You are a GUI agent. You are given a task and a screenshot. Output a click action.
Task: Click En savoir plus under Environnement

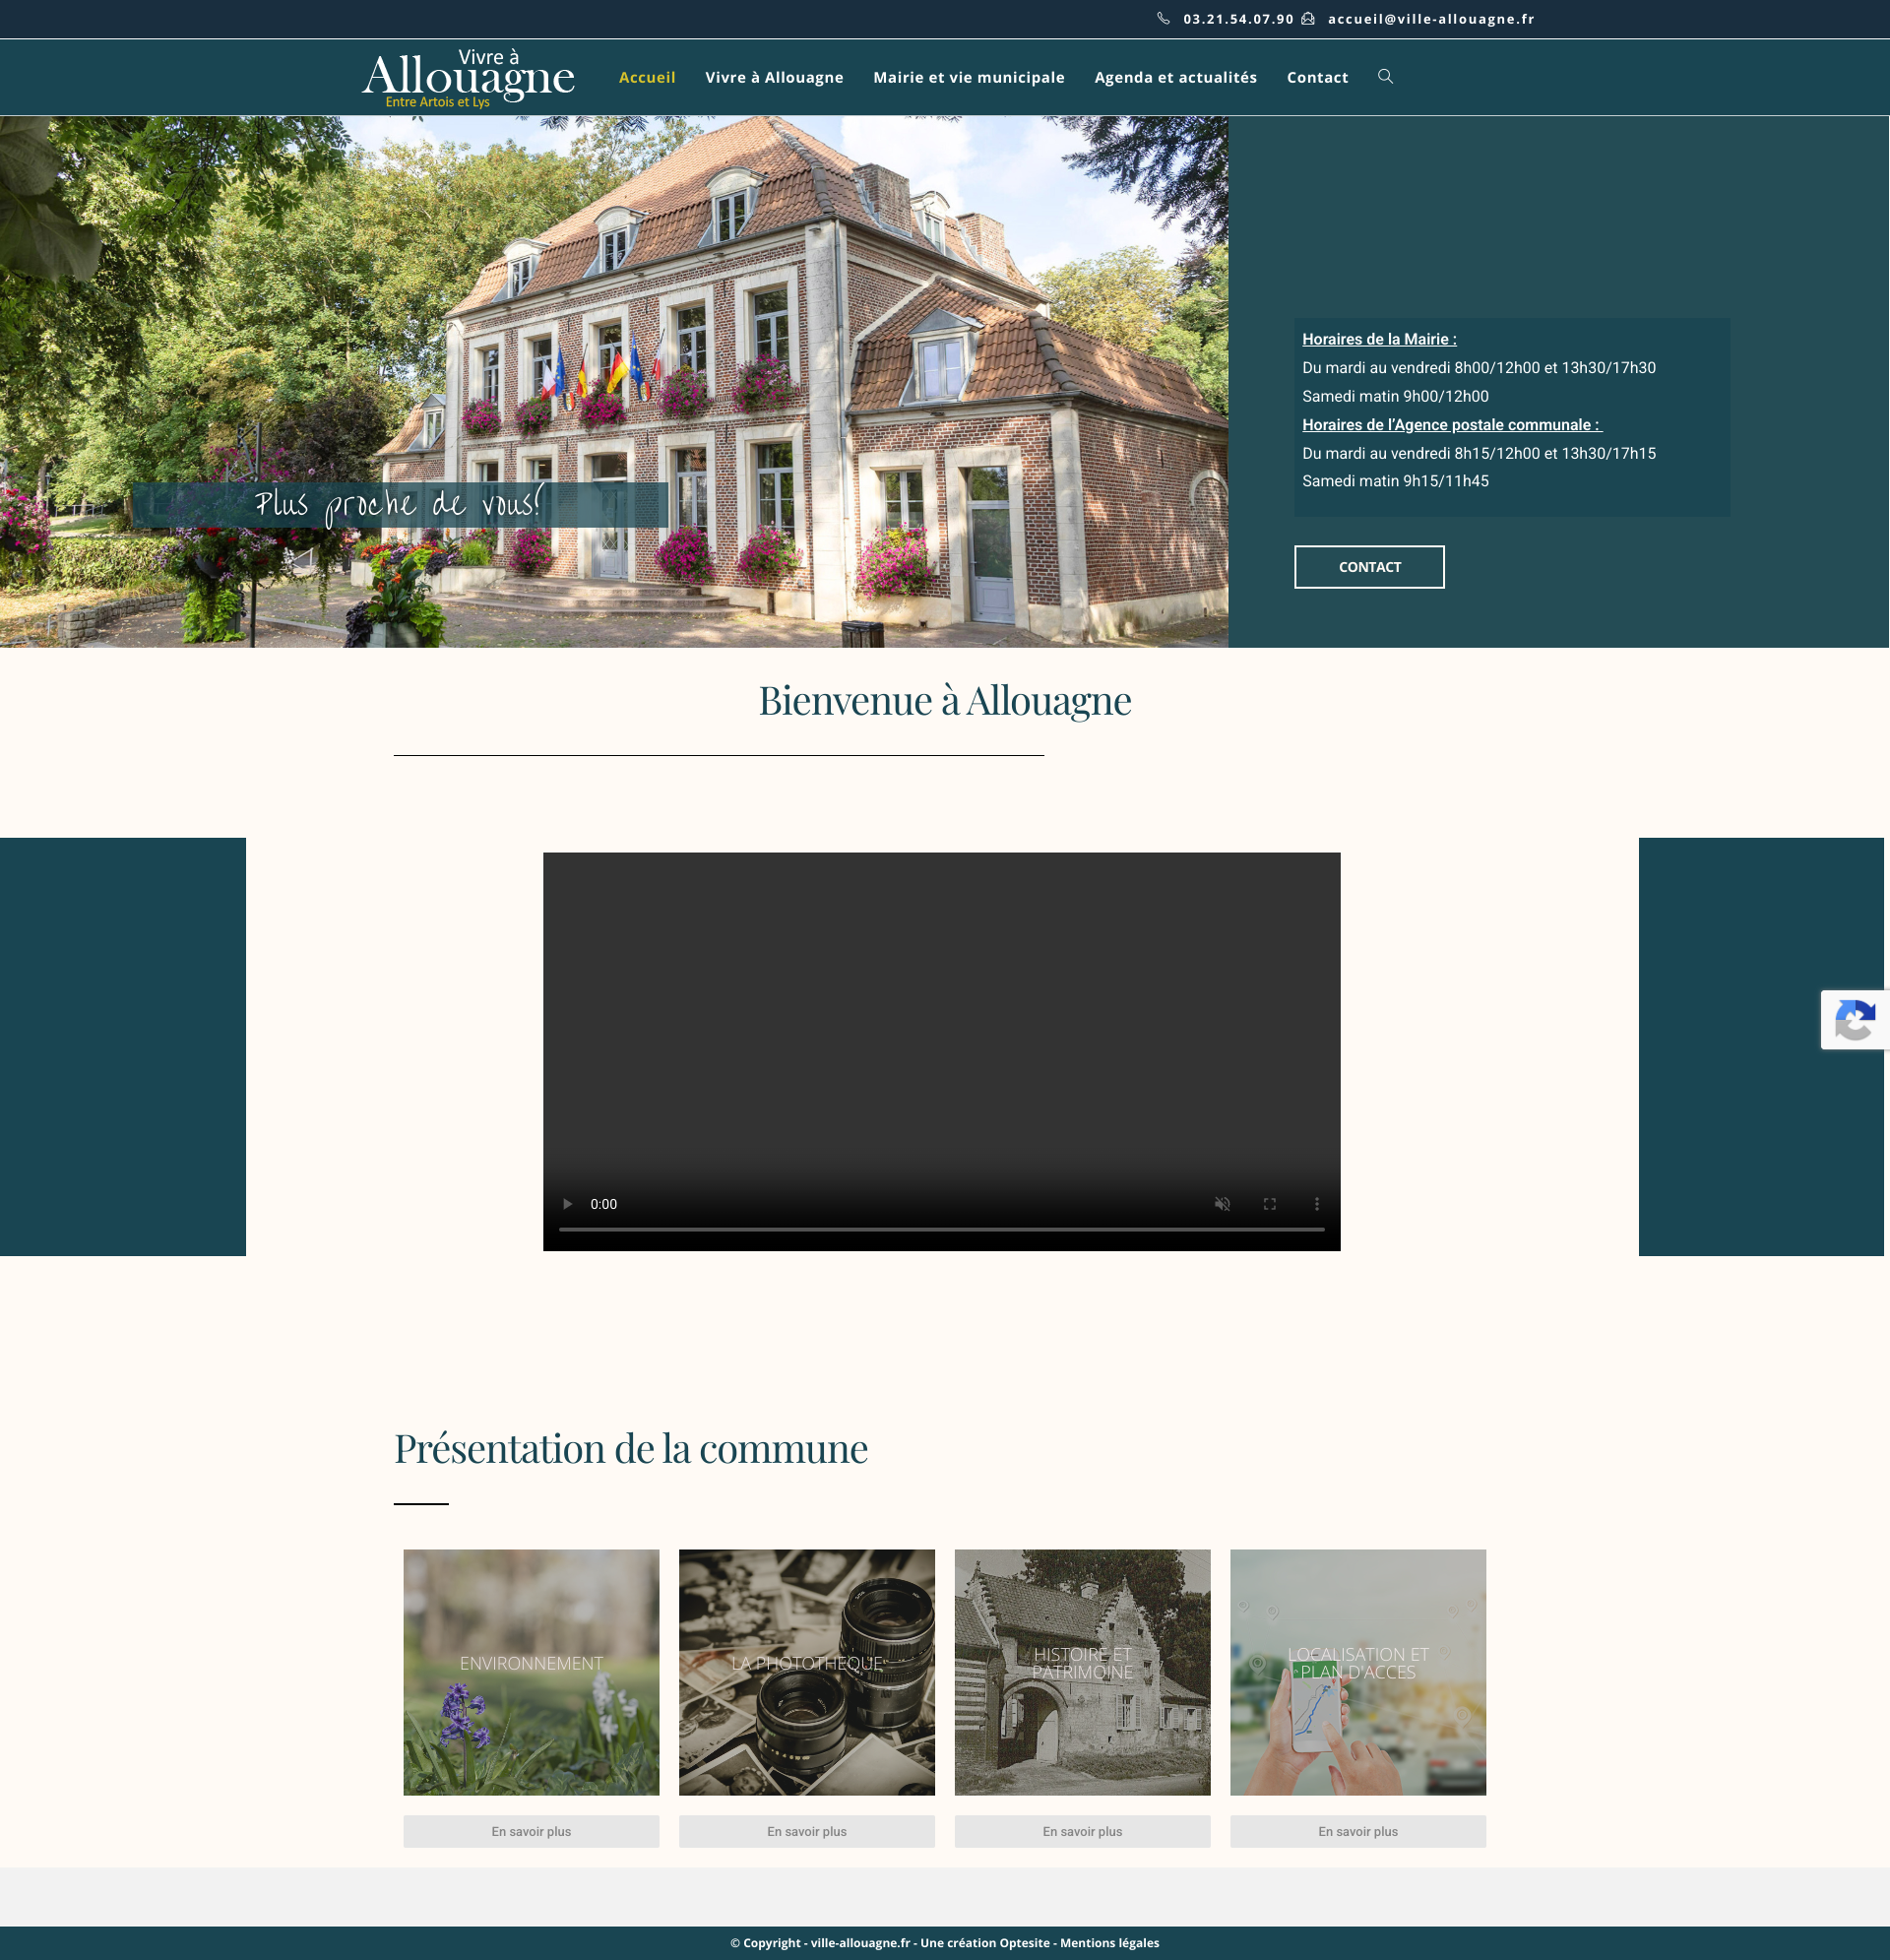(x=531, y=1831)
